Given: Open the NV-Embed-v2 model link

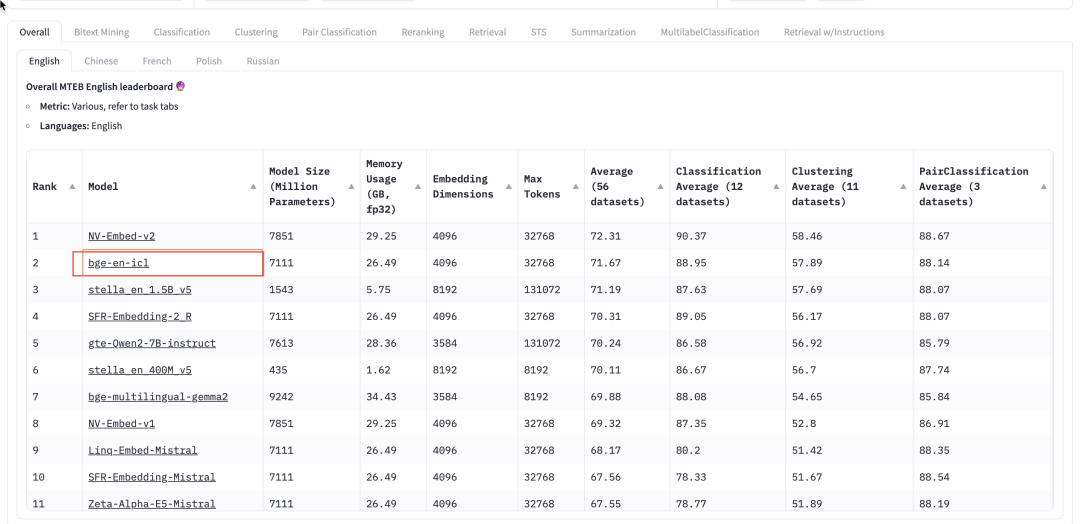Looking at the screenshot, I should [x=121, y=237].
